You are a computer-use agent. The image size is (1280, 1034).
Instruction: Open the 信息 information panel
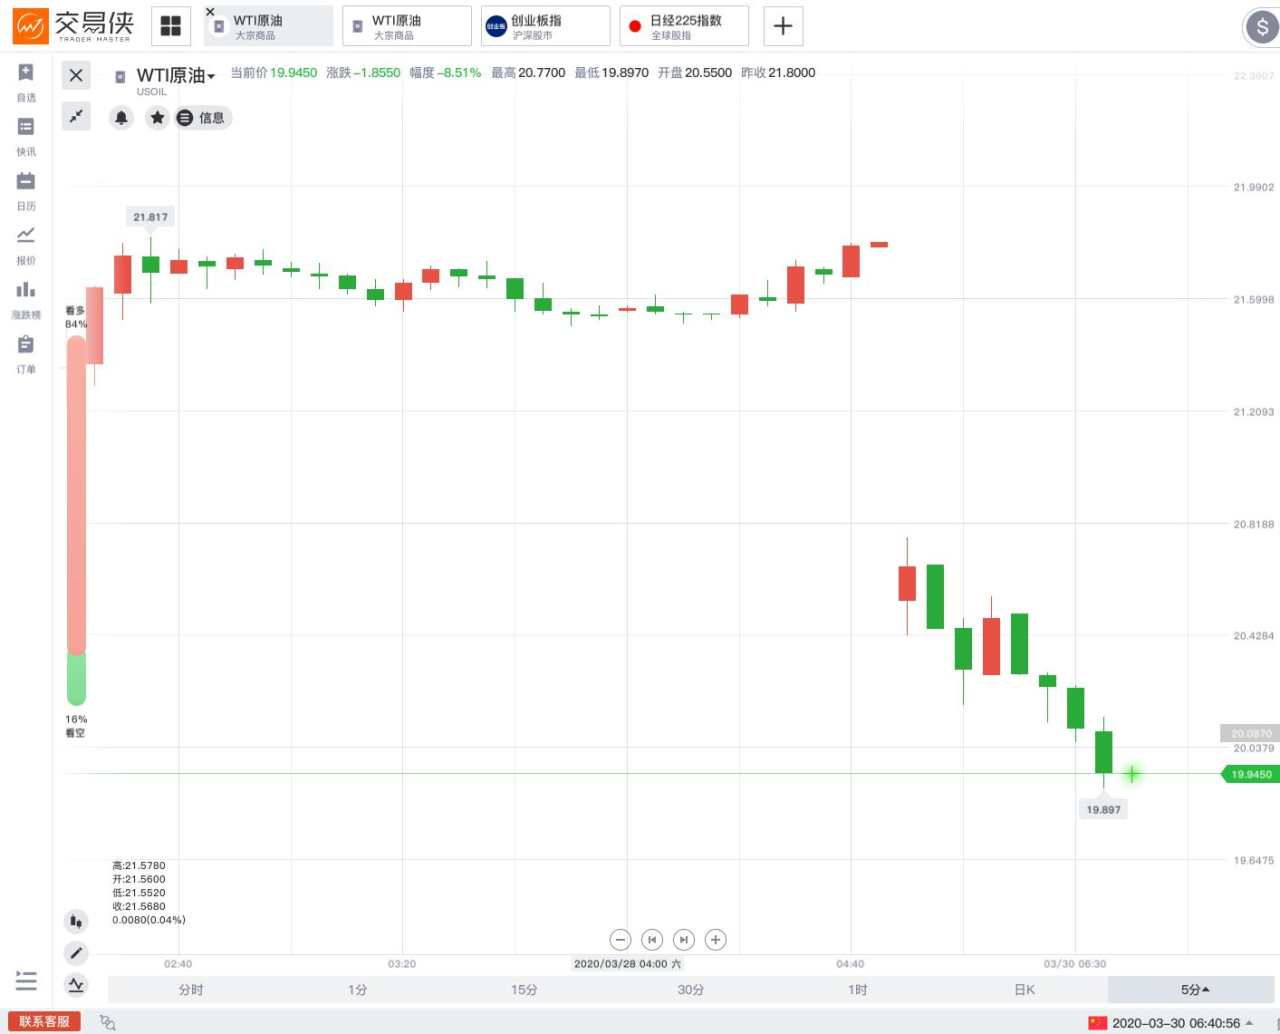(x=203, y=117)
